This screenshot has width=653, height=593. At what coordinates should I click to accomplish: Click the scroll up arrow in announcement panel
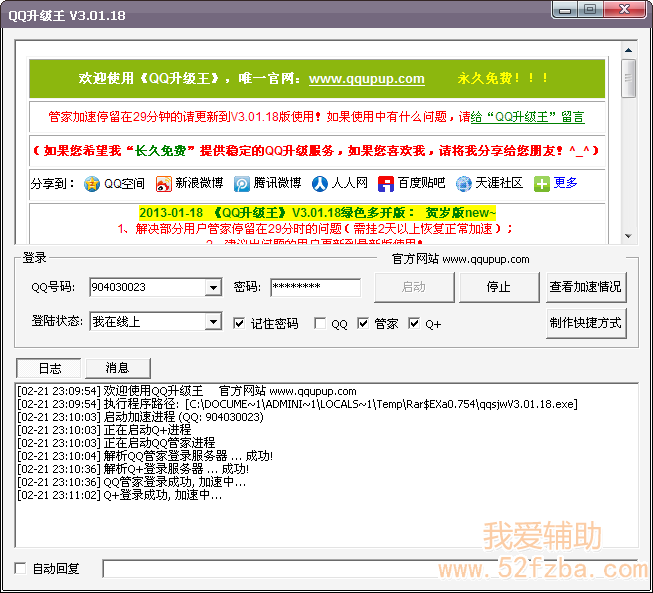628,50
